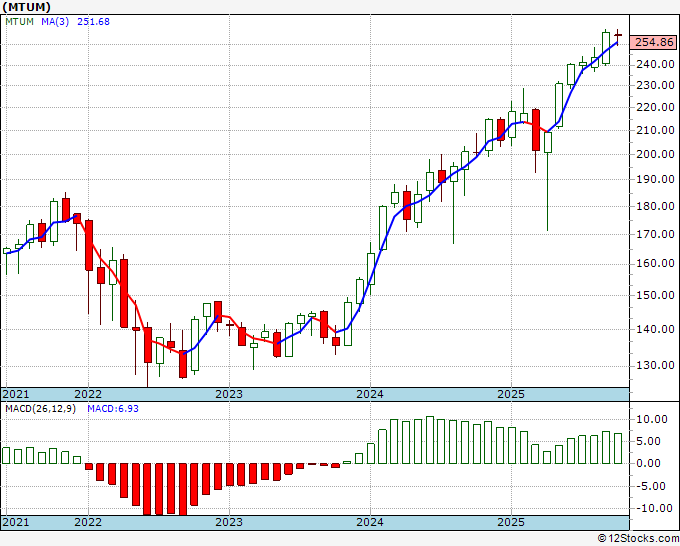Click 2023 on the MACD timeline
Viewport: 680px width, 546px height.
tap(229, 522)
